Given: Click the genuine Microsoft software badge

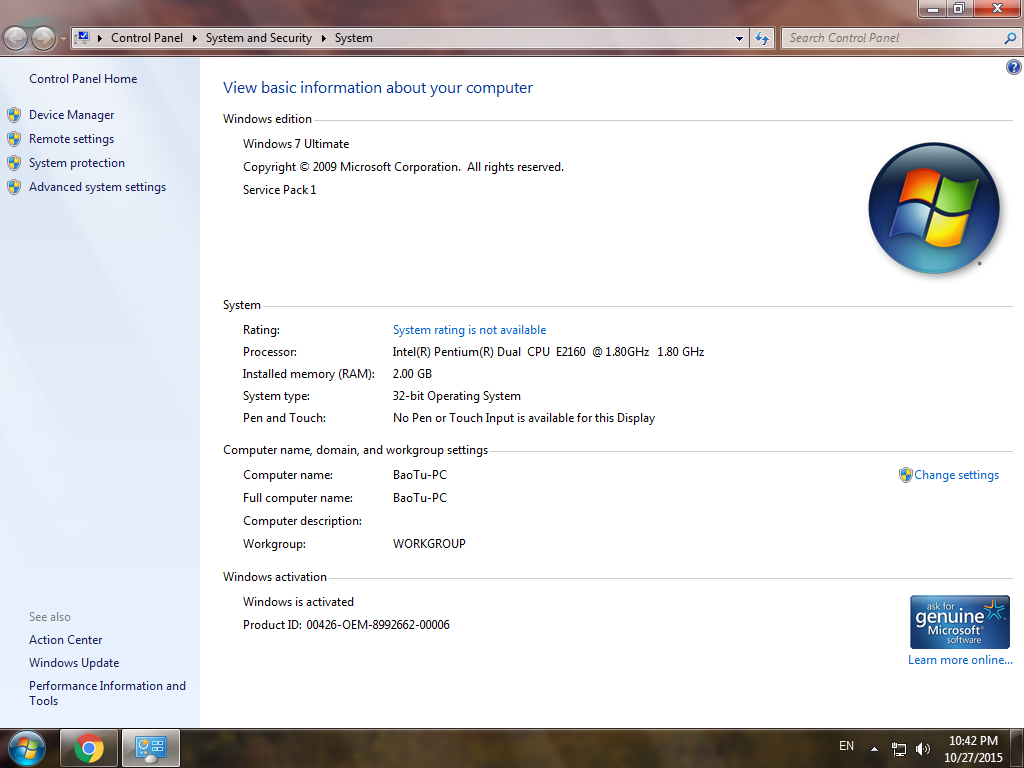Looking at the screenshot, I should coord(960,622).
